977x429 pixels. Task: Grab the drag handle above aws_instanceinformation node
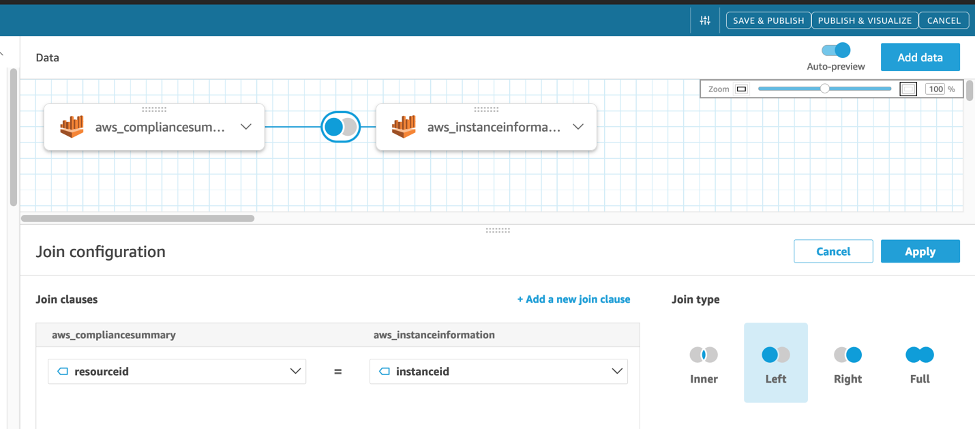point(486,110)
